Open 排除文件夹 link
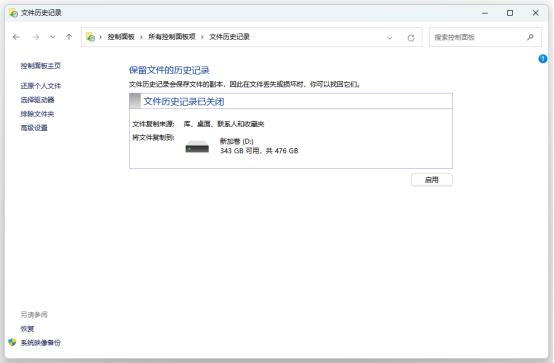 coord(37,114)
